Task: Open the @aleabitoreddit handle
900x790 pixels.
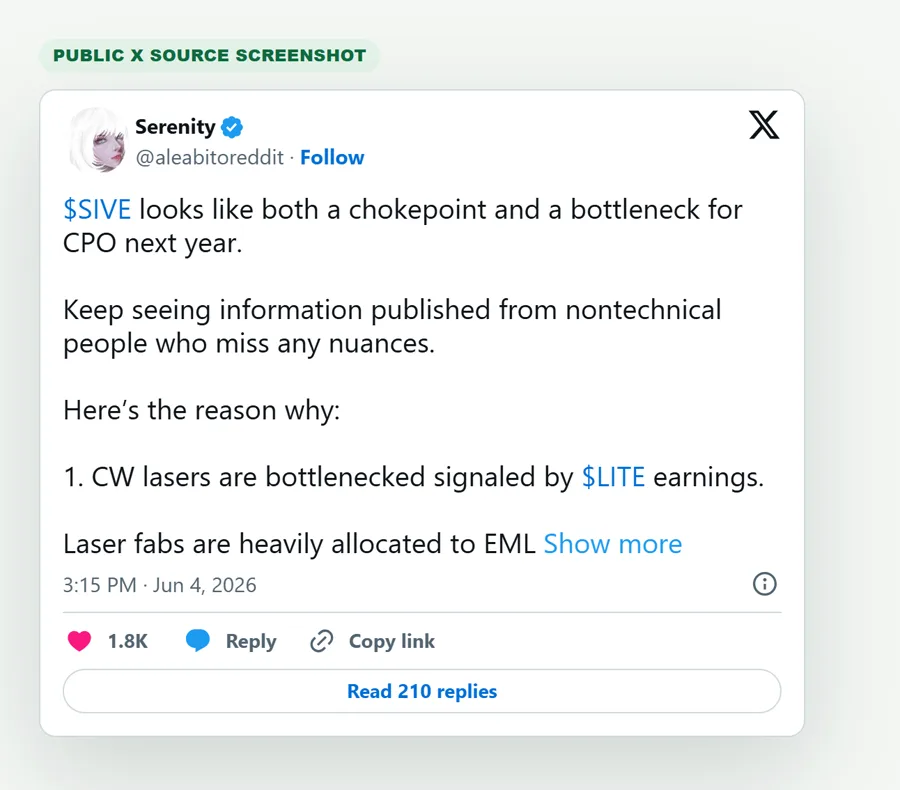Action: (x=210, y=157)
